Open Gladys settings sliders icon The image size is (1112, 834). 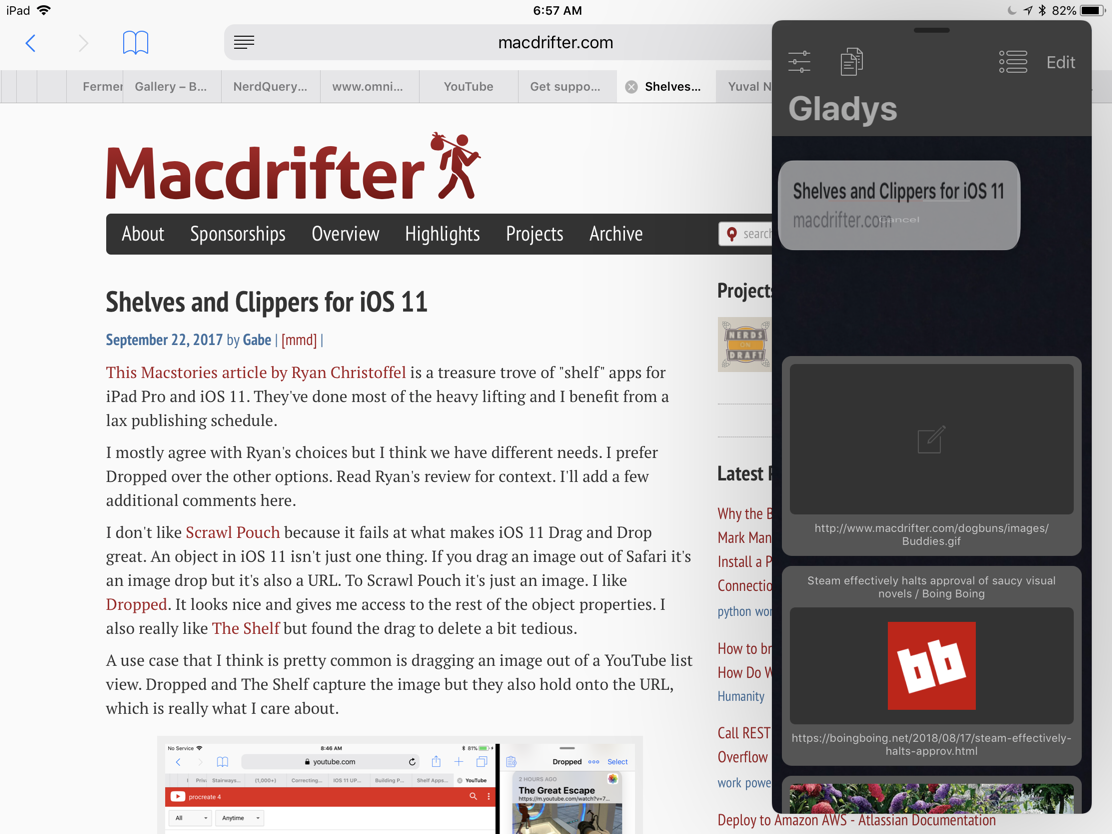click(799, 62)
